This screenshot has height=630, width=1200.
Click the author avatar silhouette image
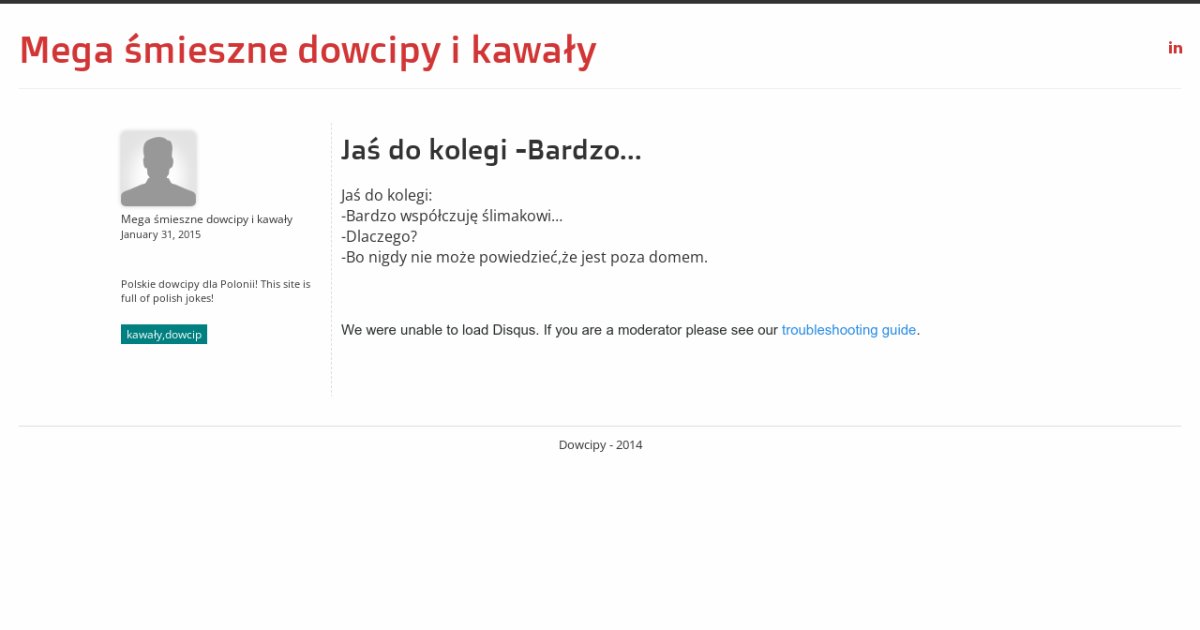[158, 168]
